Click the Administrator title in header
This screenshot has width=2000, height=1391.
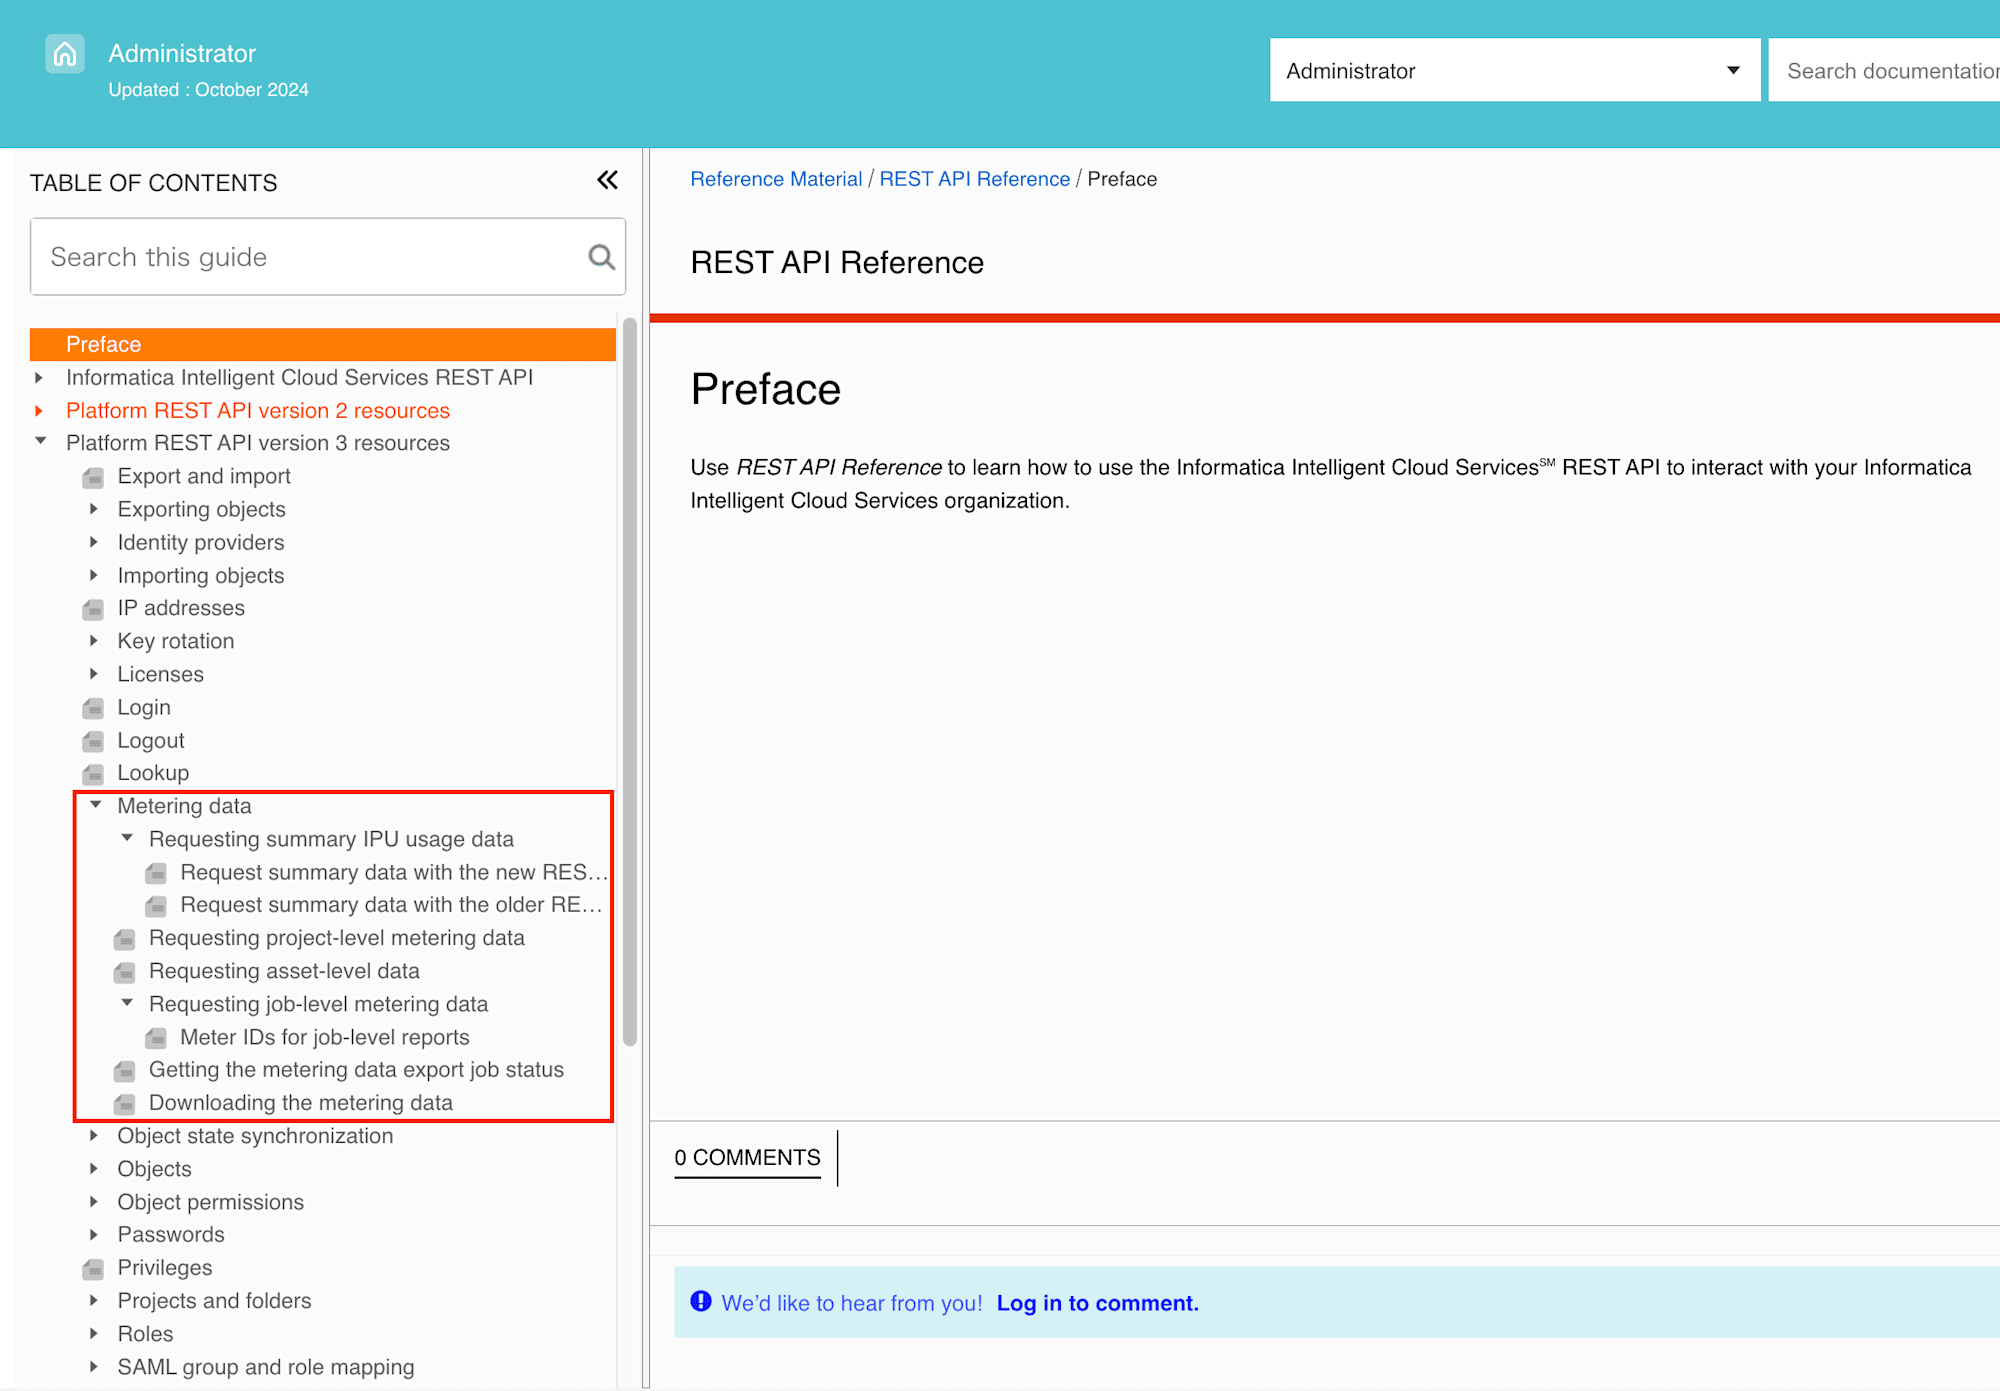point(182,54)
